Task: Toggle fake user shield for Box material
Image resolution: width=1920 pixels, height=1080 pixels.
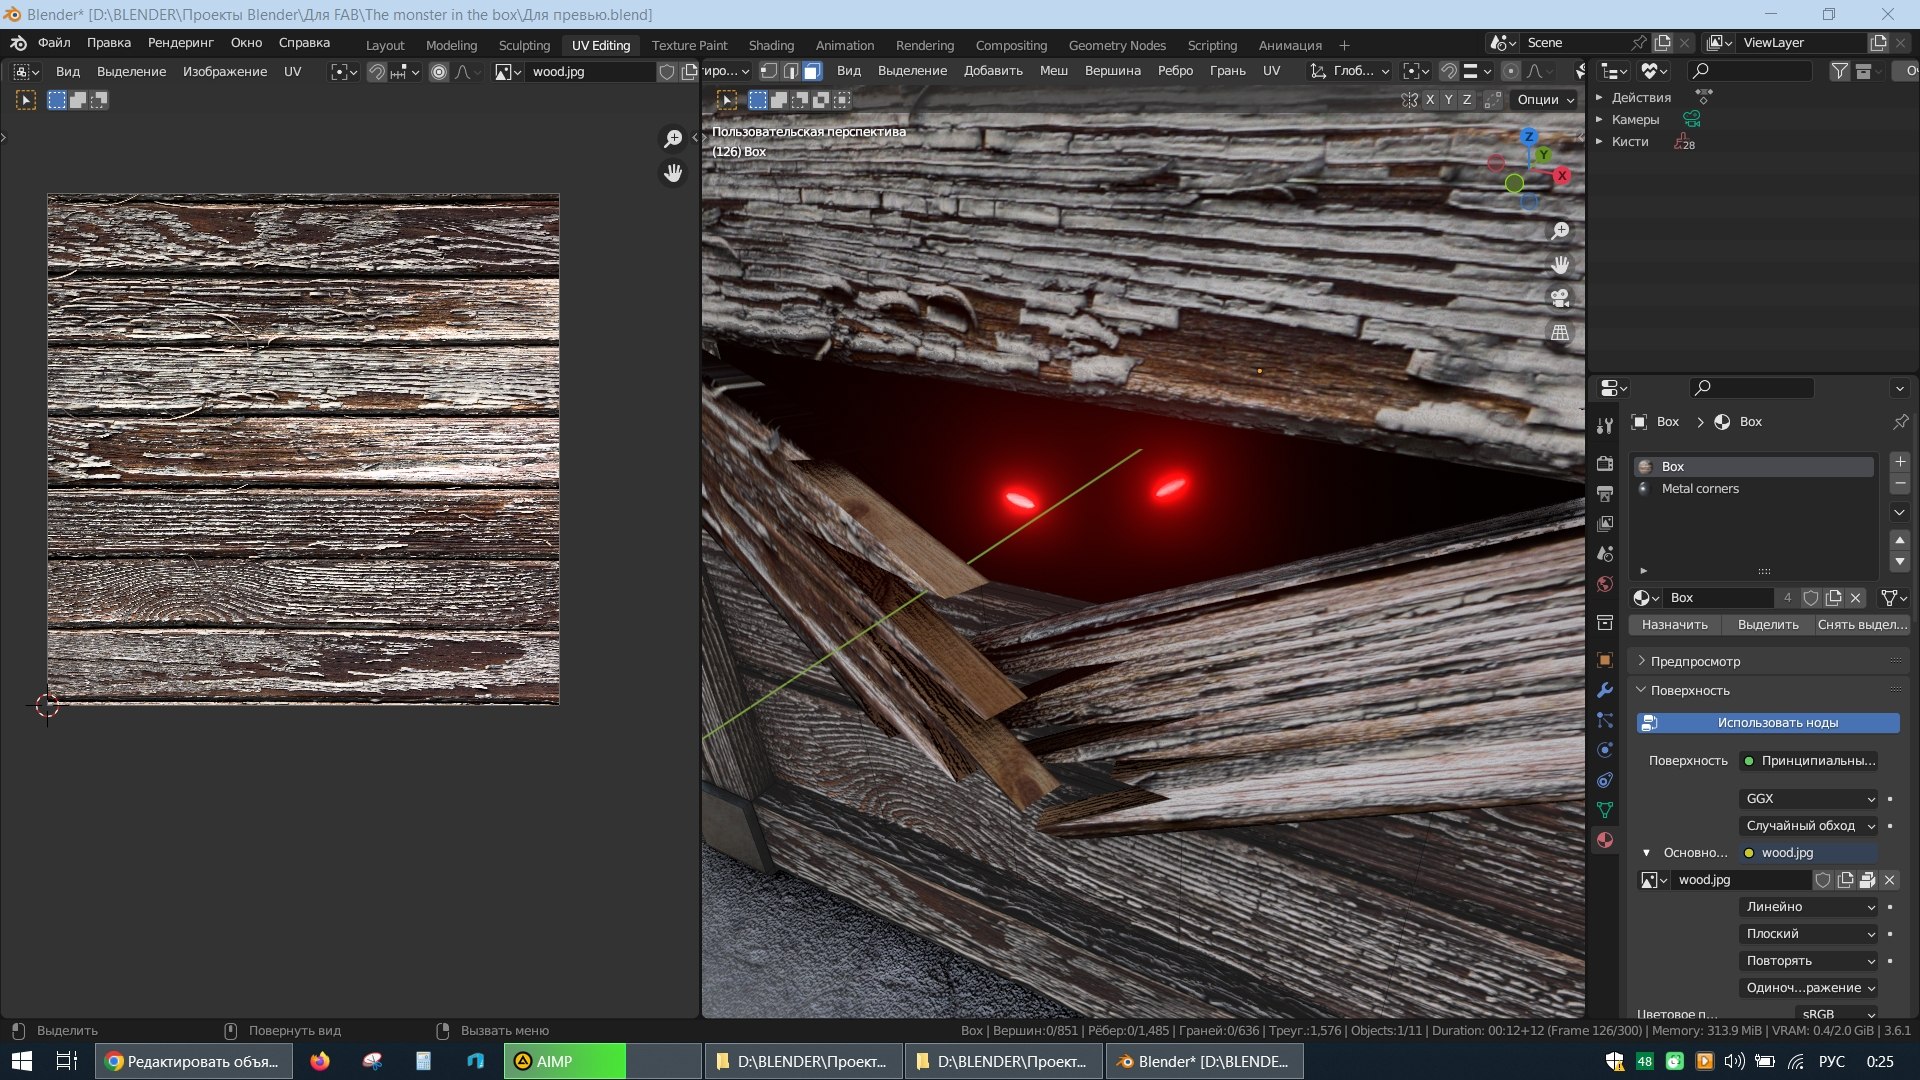Action: click(x=1811, y=598)
